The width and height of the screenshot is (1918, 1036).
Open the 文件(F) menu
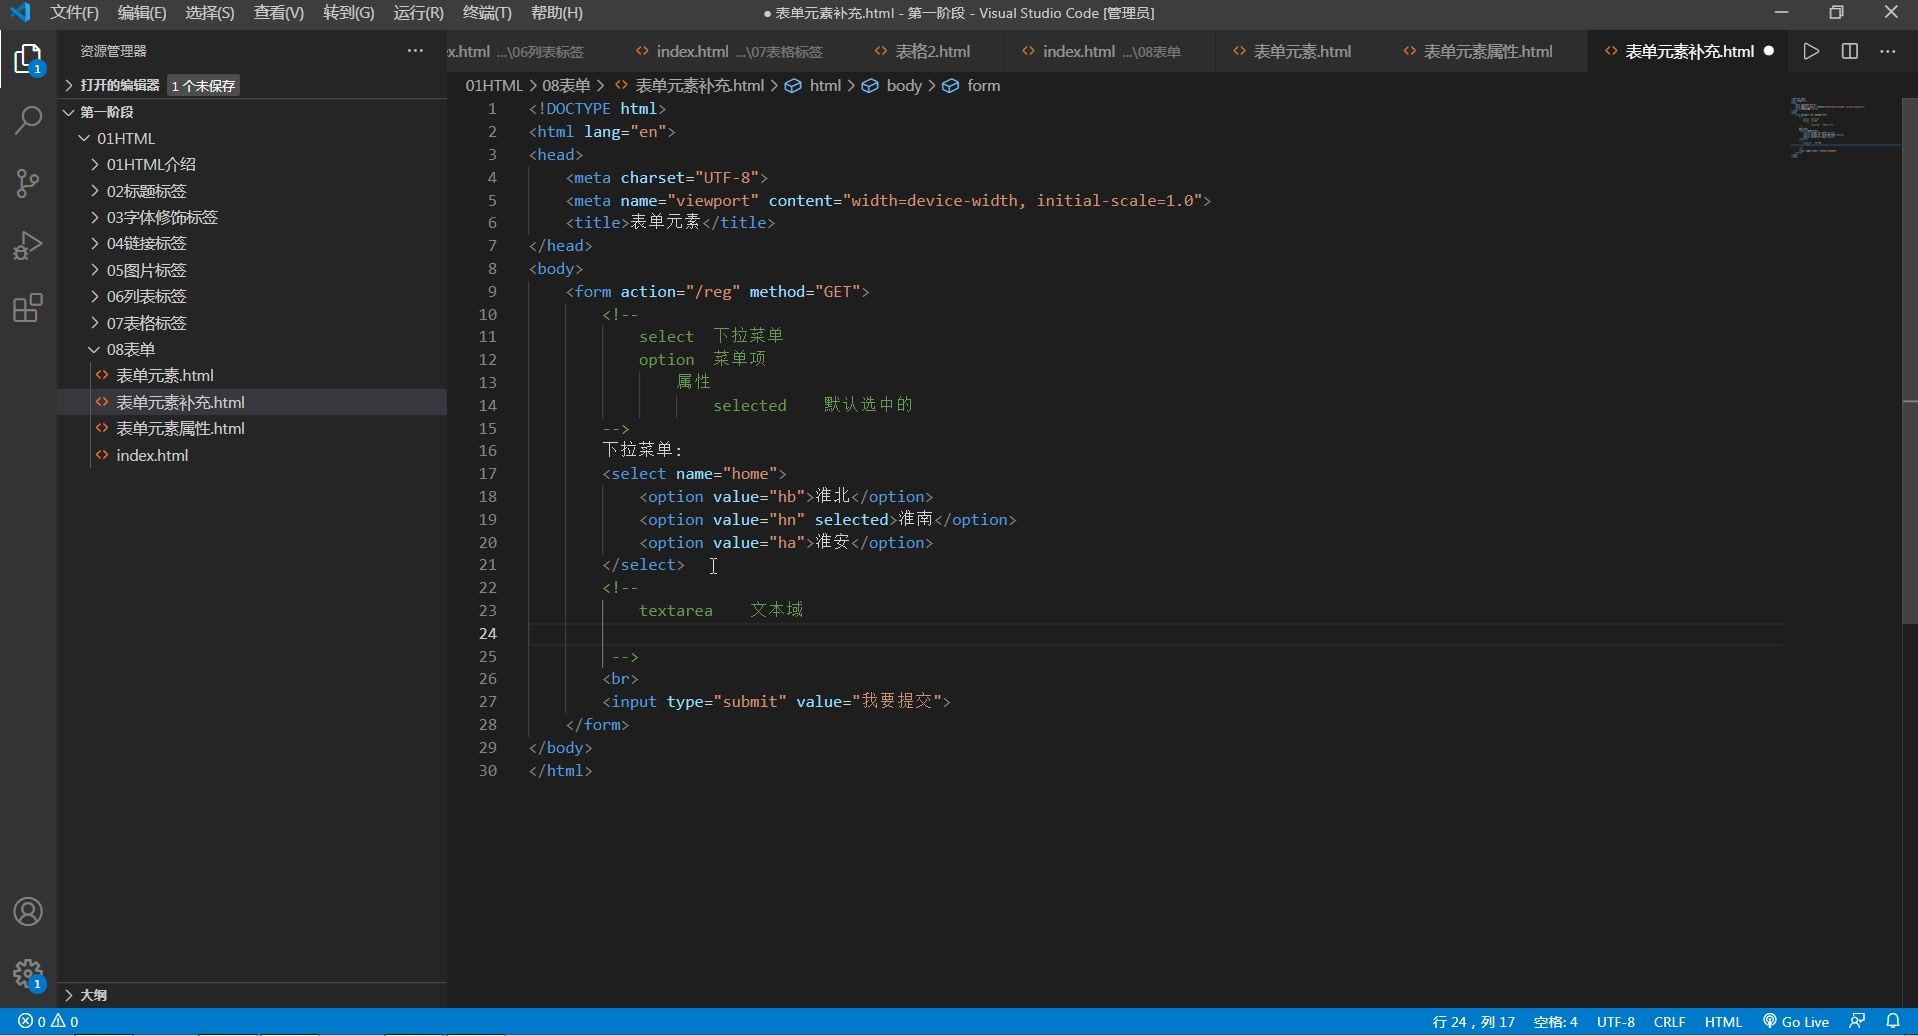(x=74, y=13)
